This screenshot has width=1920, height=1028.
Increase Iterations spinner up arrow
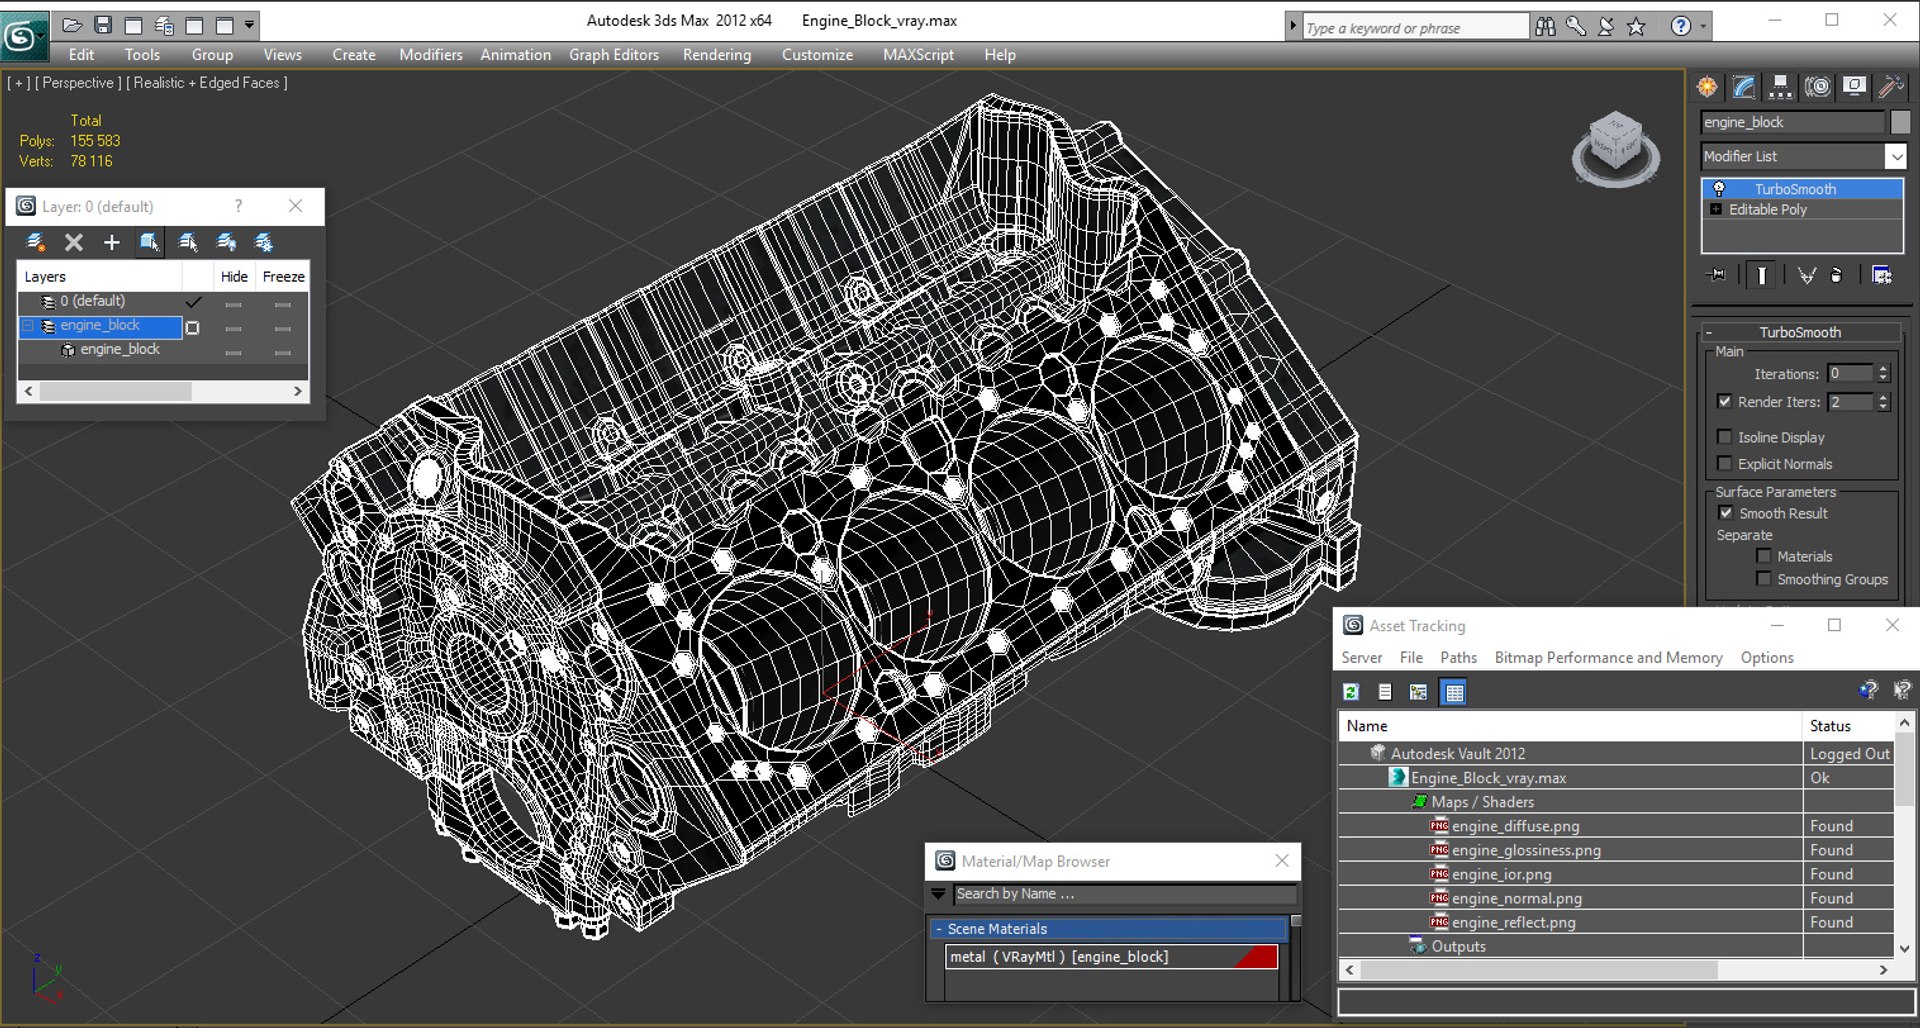click(x=1883, y=368)
